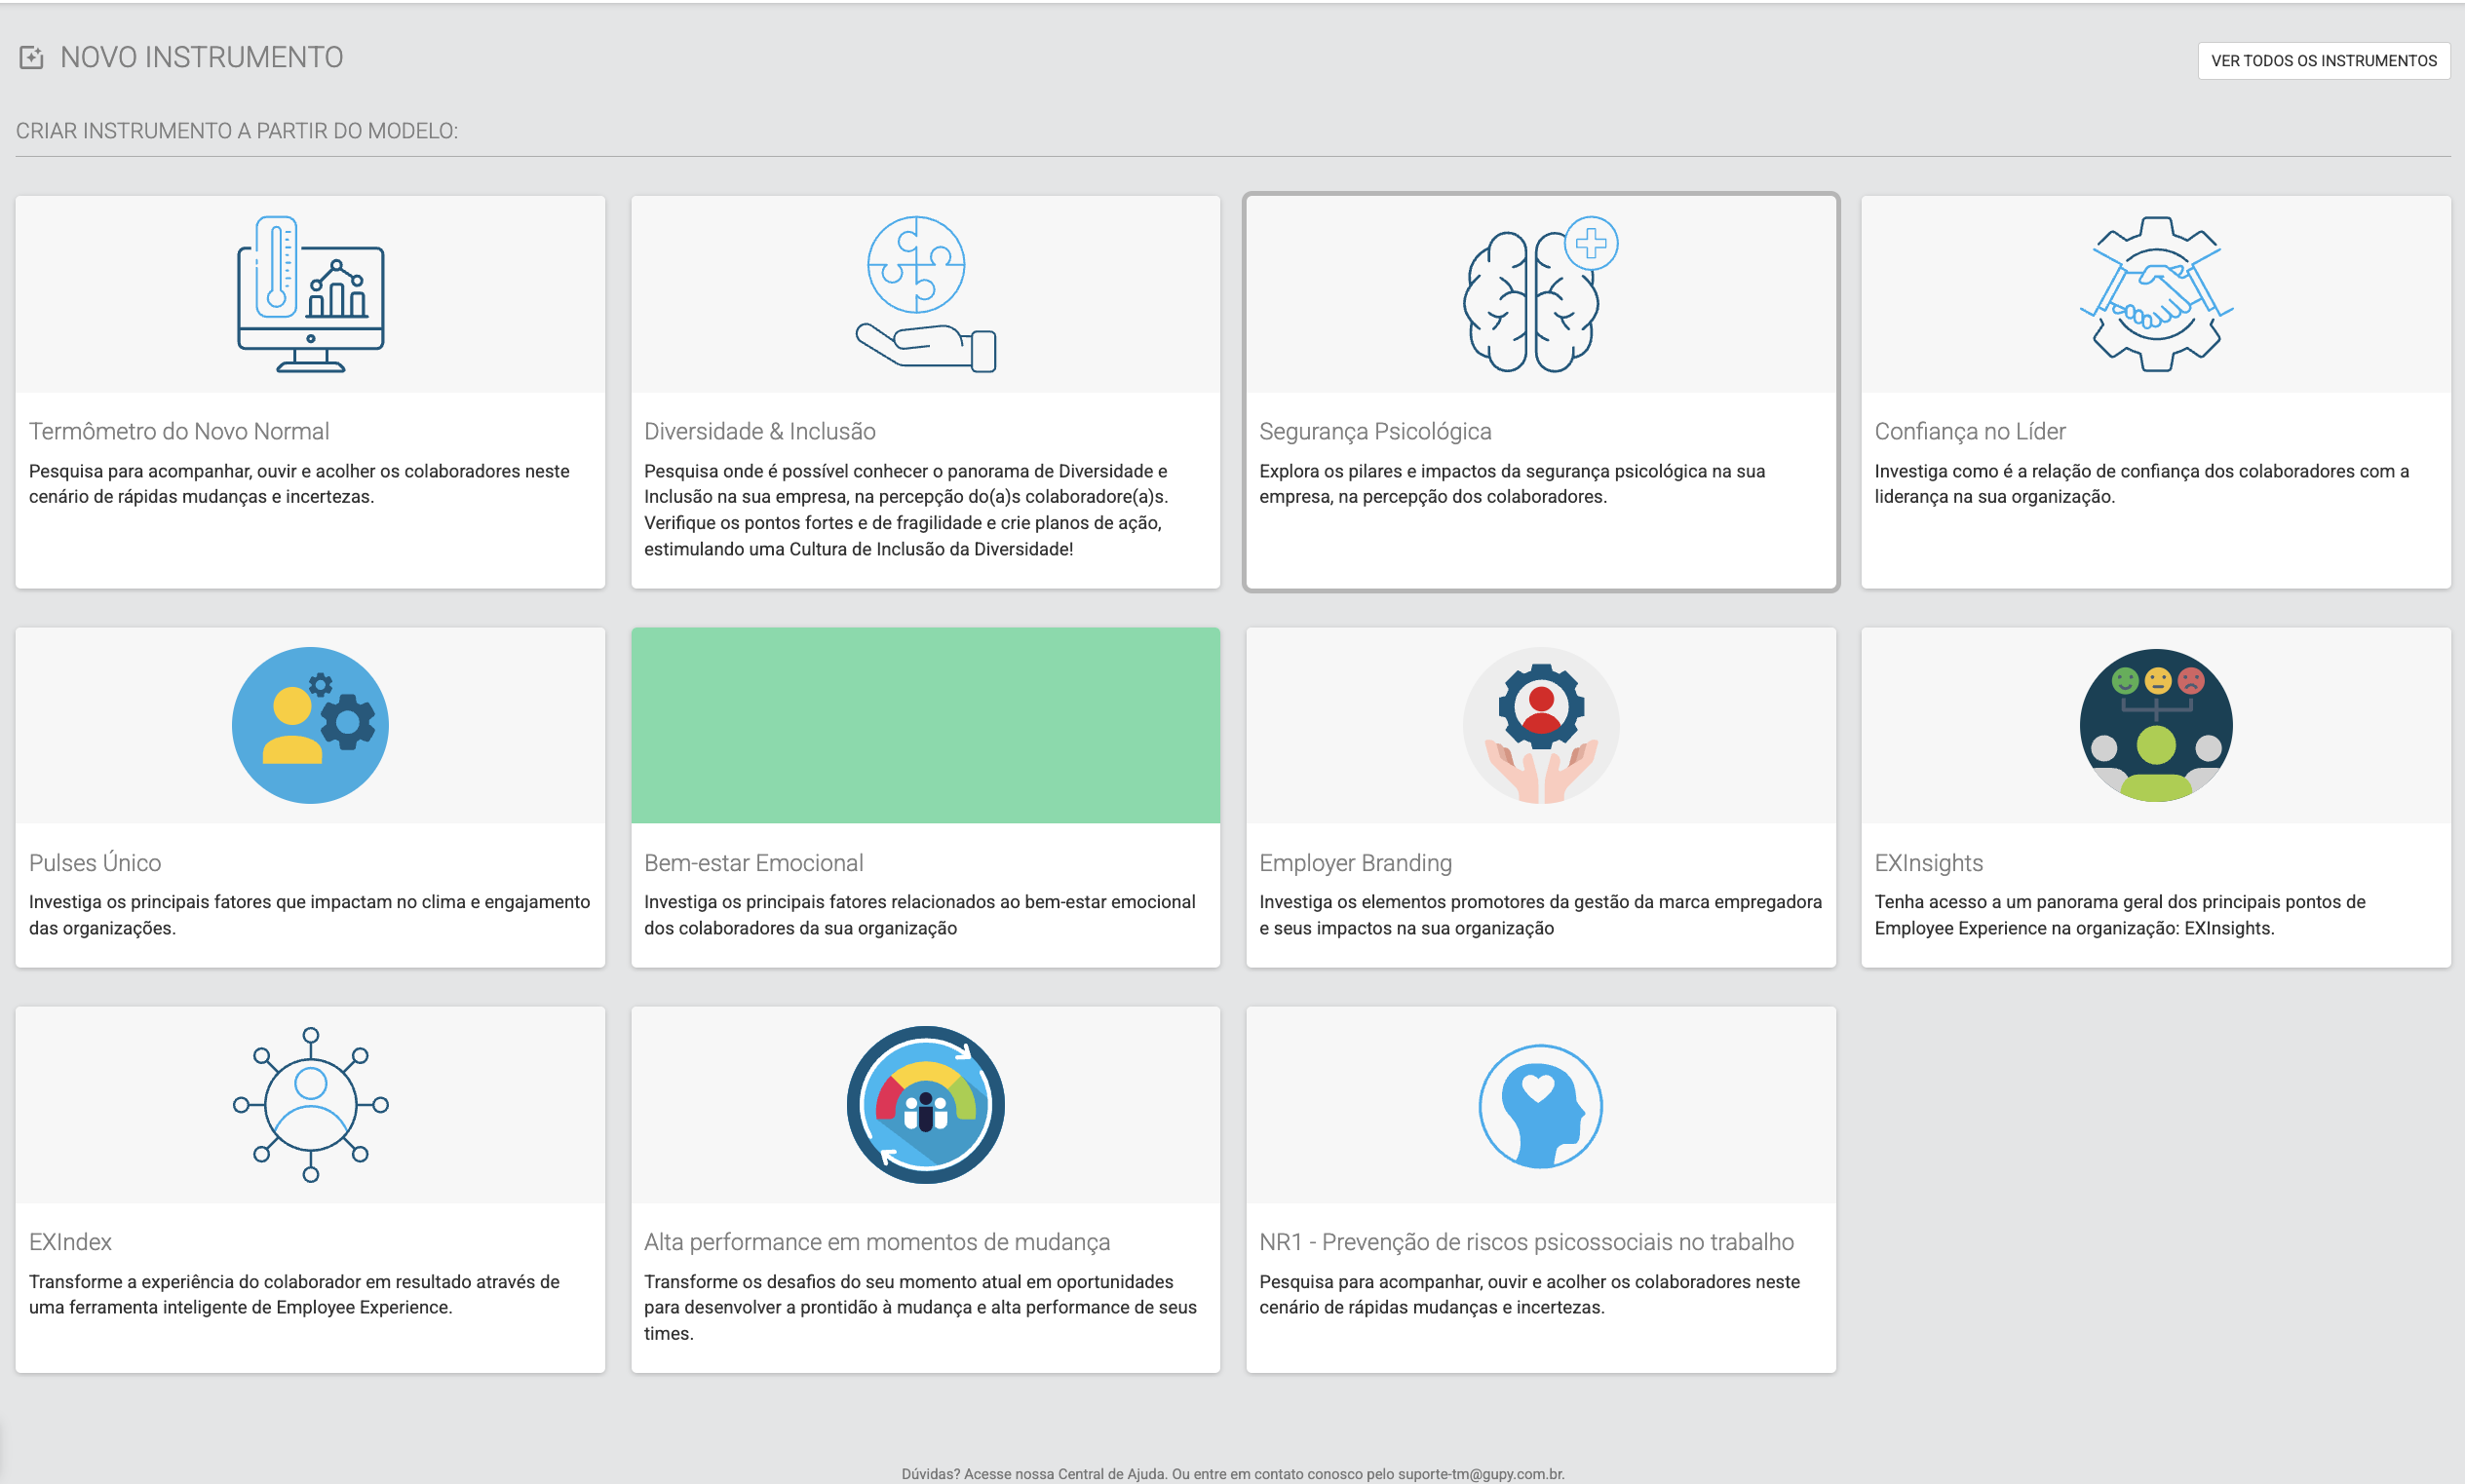The height and width of the screenshot is (1484, 2465).
Task: Select the thermometer monitor icon
Action: pyautogui.click(x=310, y=294)
